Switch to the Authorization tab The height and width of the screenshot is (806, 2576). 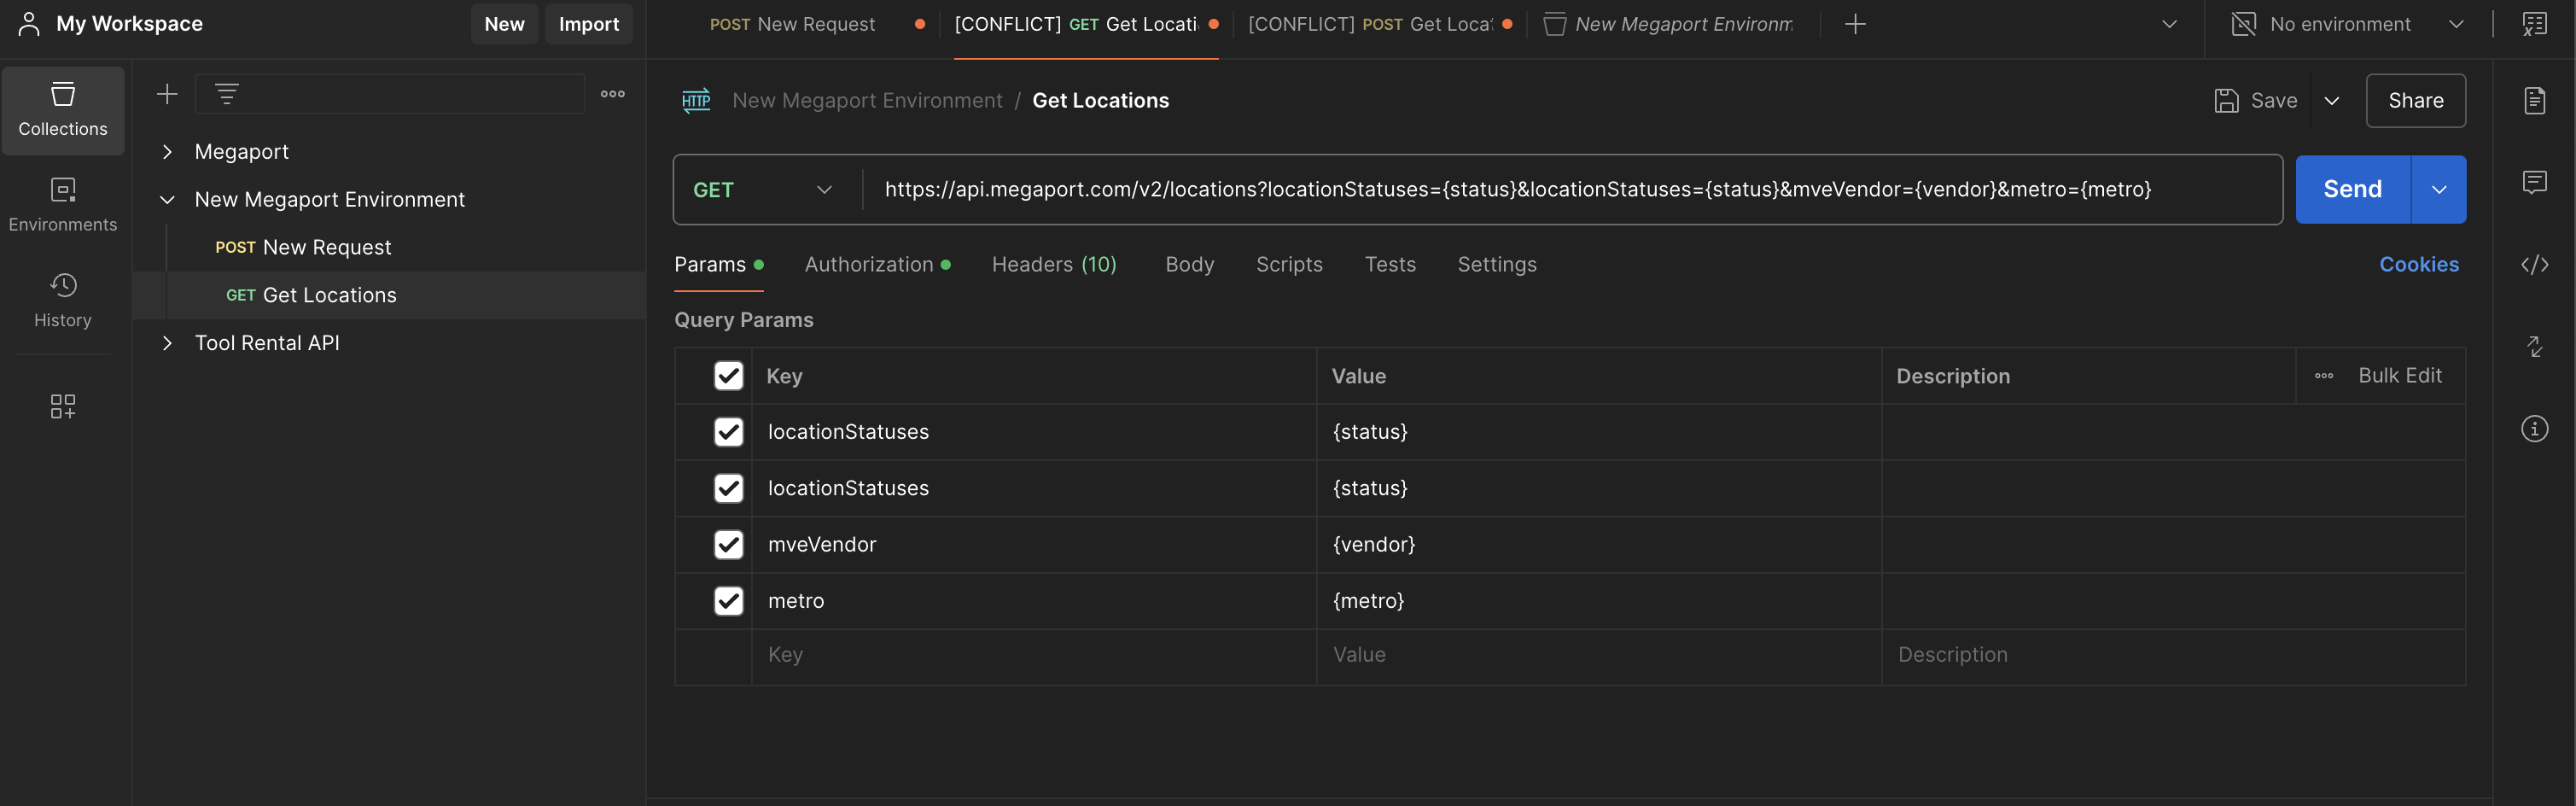tap(877, 265)
